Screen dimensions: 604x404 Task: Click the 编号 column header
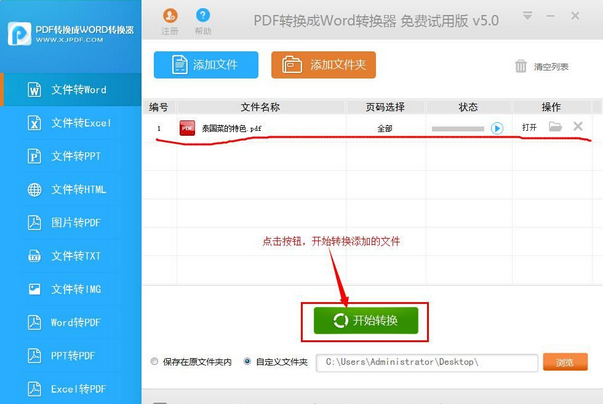(x=159, y=107)
